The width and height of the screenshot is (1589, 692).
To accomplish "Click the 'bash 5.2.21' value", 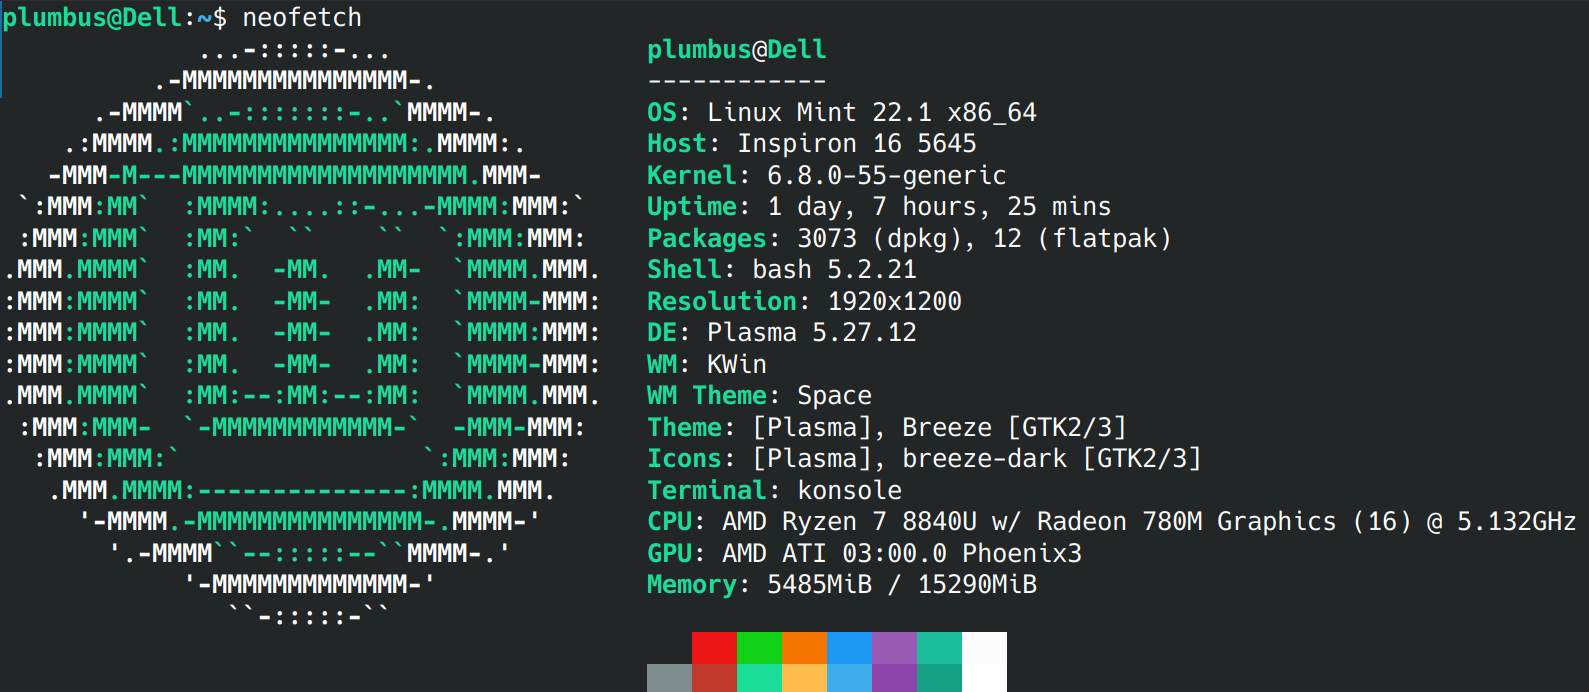I will (834, 269).
